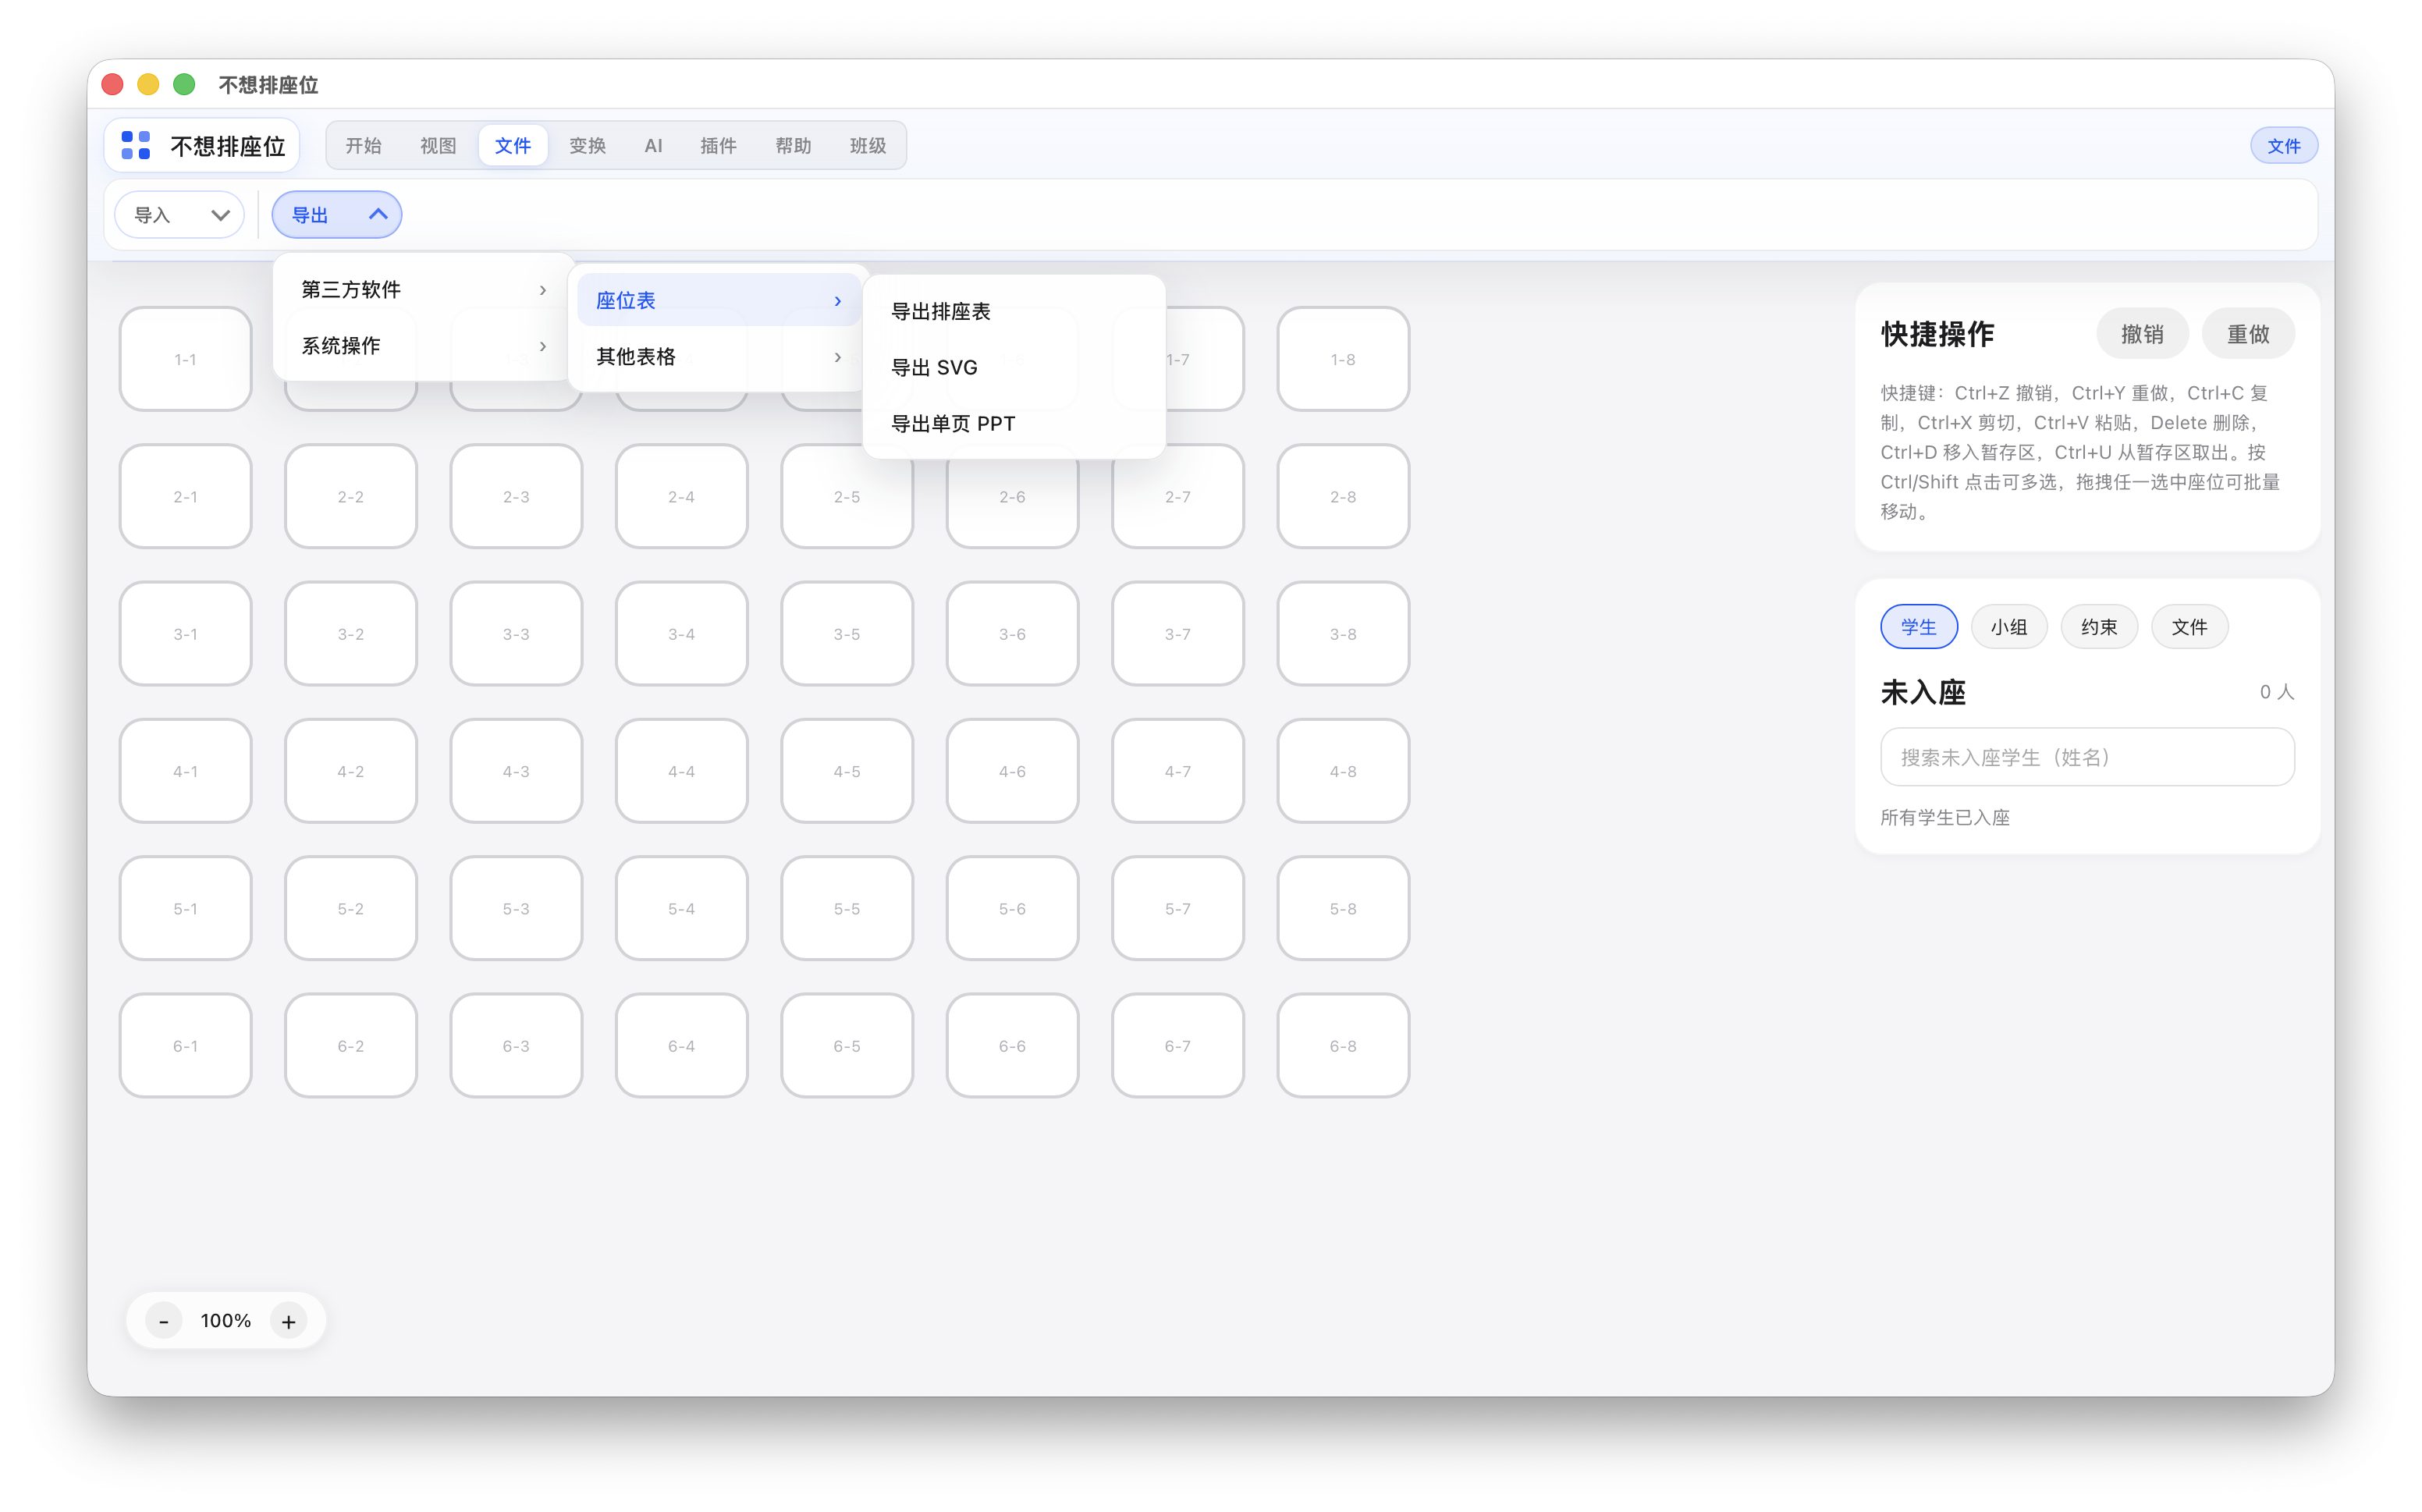This screenshot has height=1512, width=2422.
Task: Select the 小组 panel toggle
Action: [2009, 627]
